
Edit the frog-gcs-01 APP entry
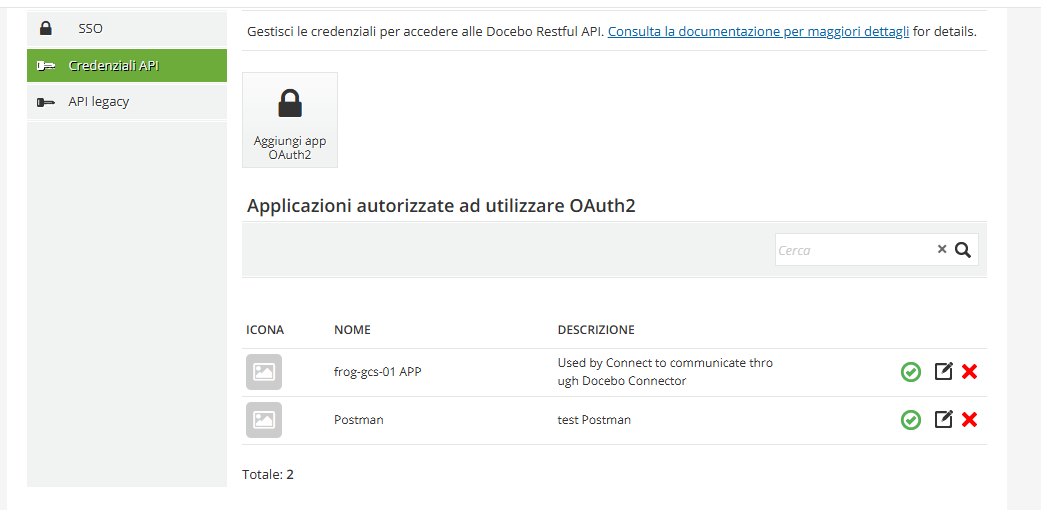tap(943, 371)
